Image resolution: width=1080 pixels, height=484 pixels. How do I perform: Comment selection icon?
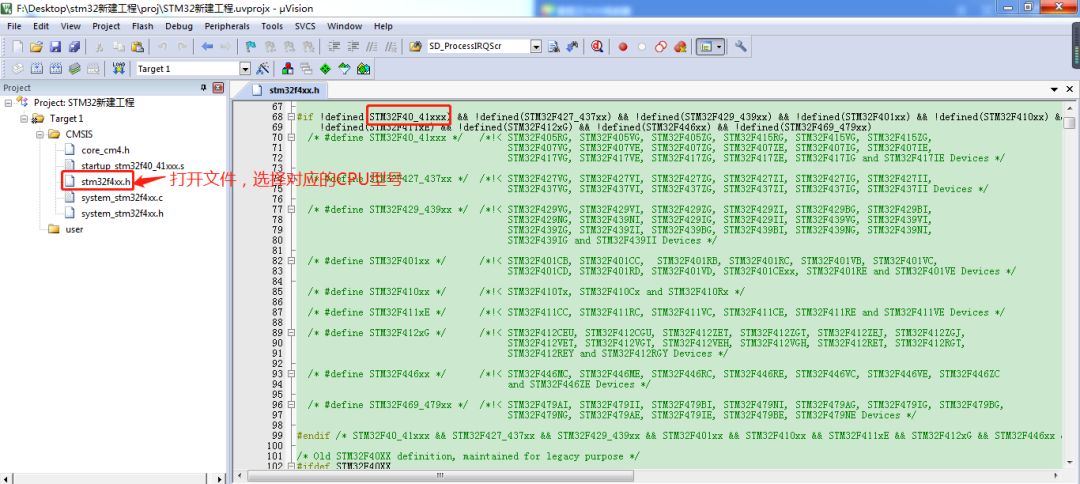tap(371, 47)
